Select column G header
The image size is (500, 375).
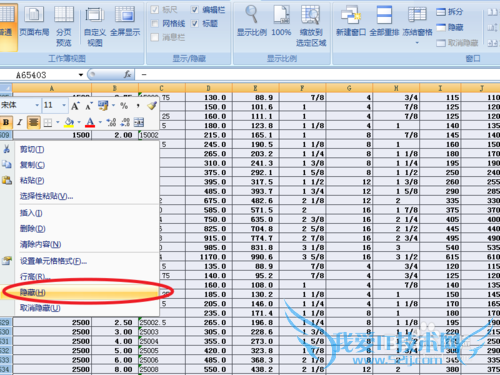coord(349,88)
